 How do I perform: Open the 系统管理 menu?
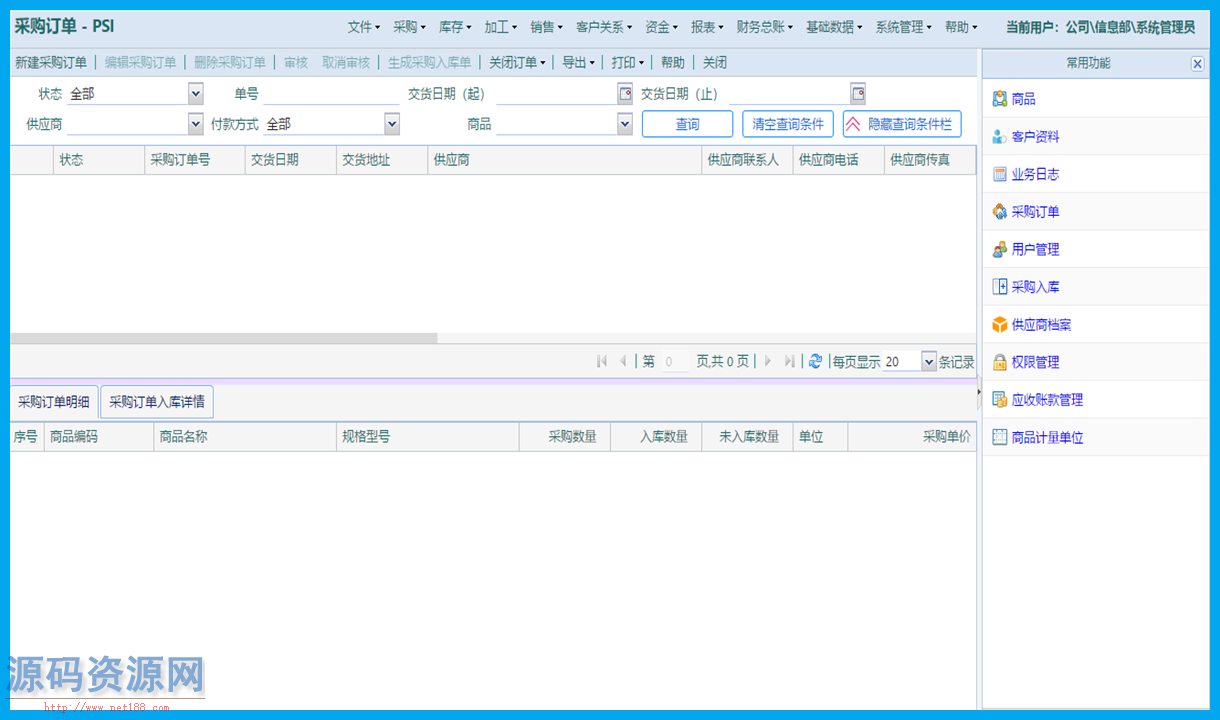904,27
